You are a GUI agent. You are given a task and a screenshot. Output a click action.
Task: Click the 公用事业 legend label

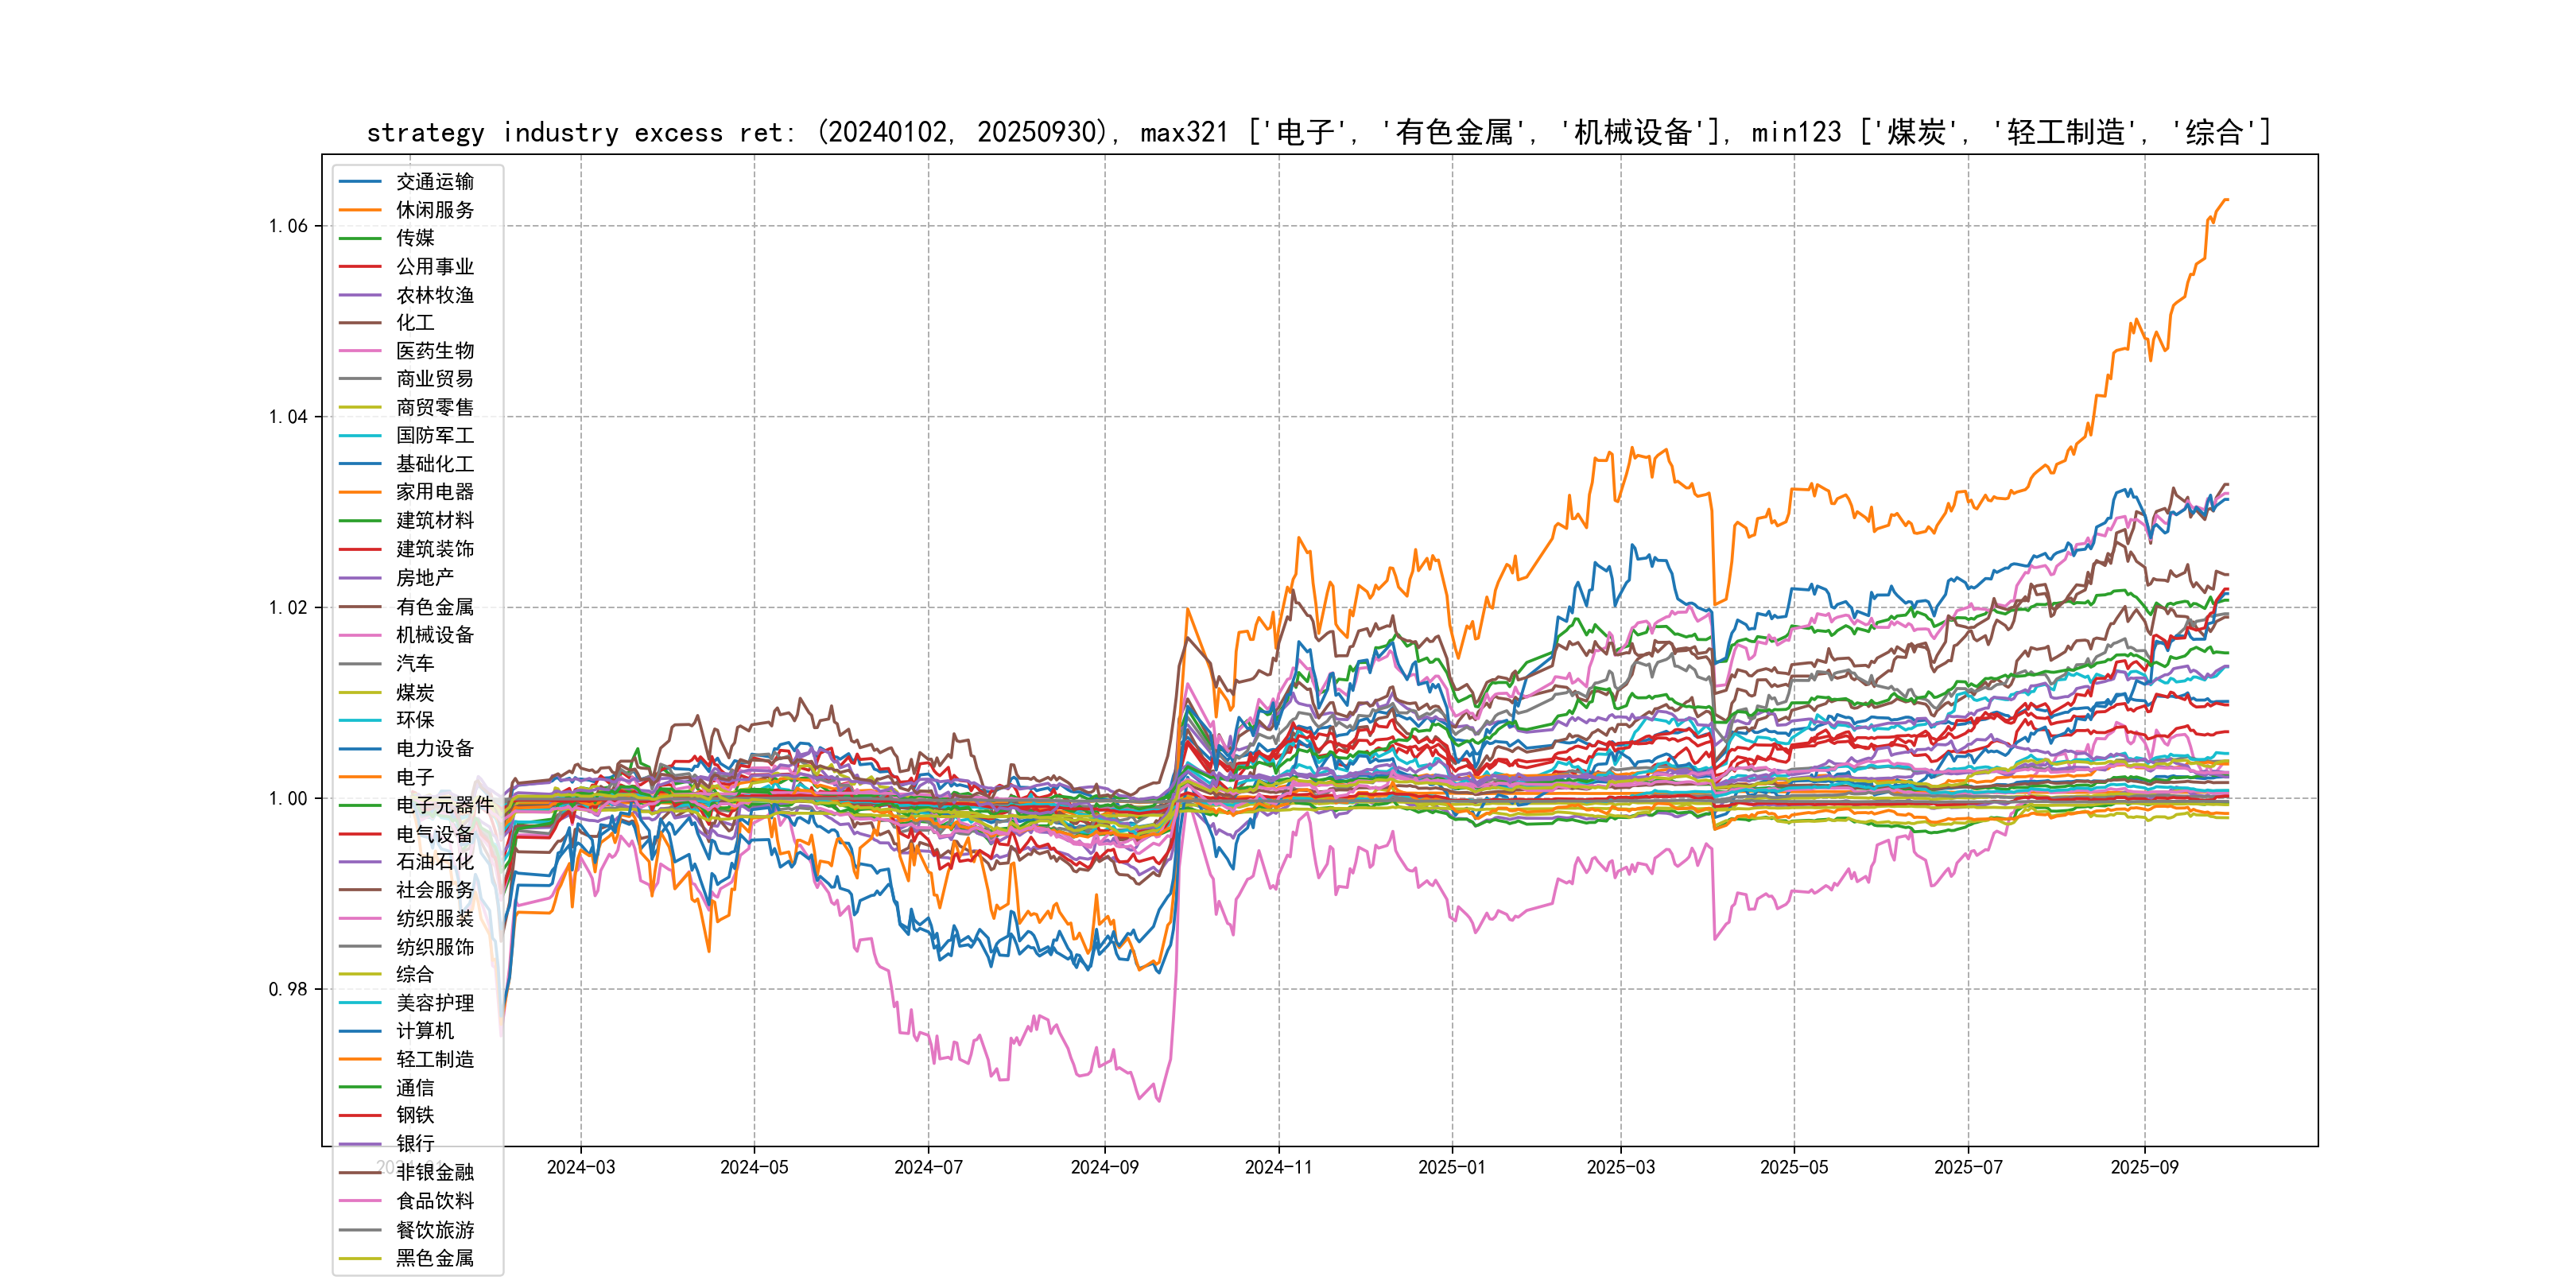click(434, 267)
